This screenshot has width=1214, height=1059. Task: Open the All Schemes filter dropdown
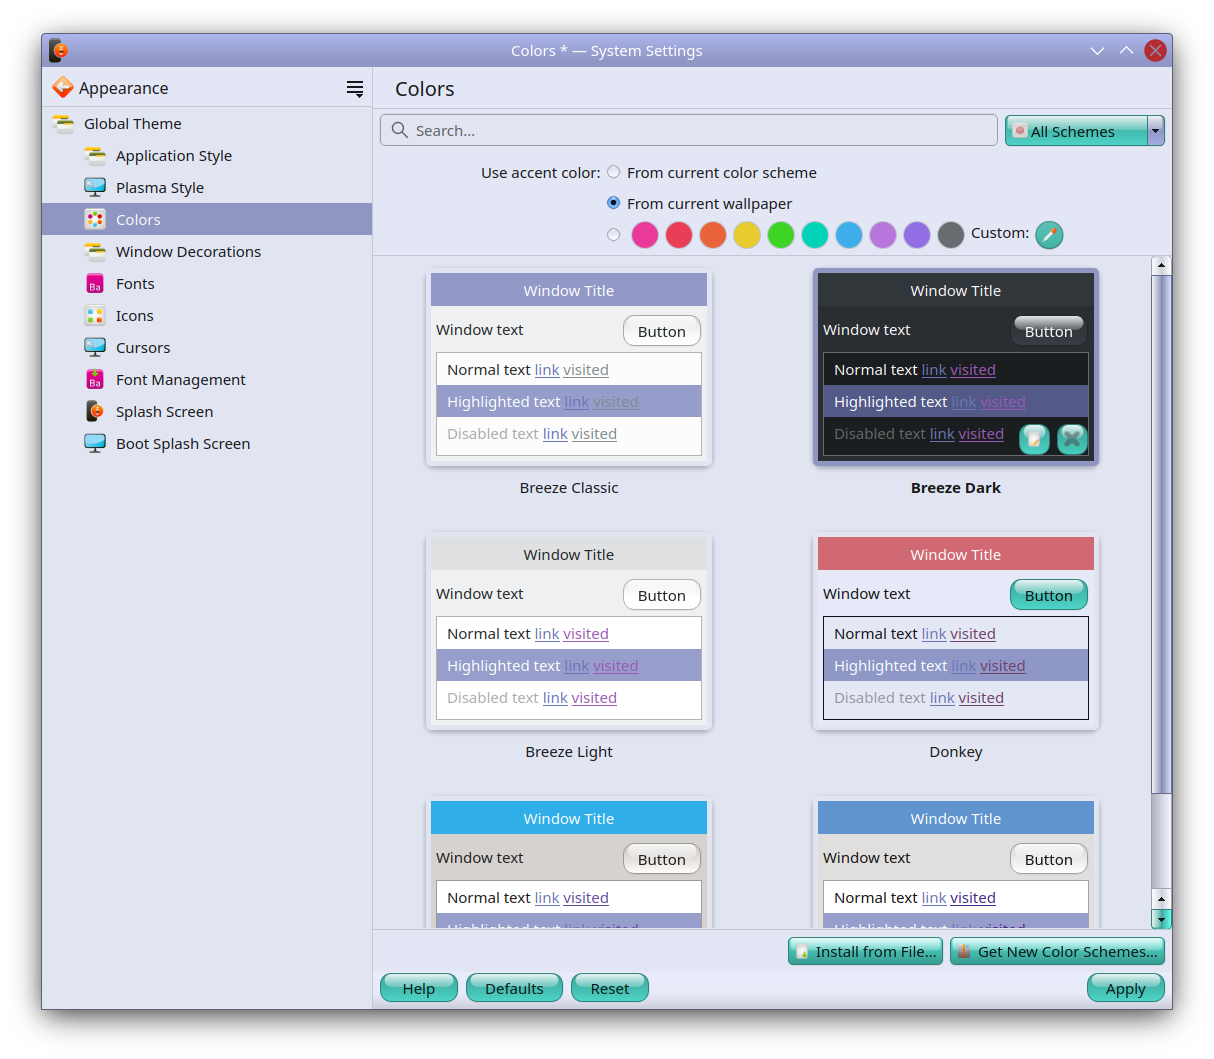coord(1085,131)
